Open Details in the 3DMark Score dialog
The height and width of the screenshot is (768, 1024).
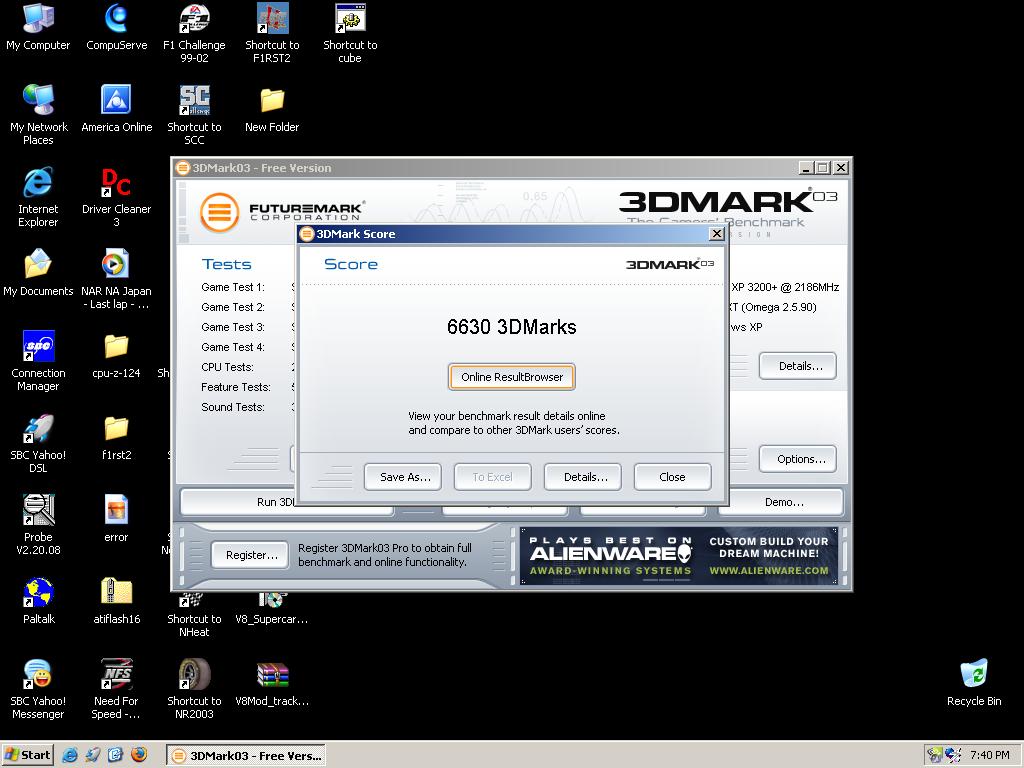[584, 477]
